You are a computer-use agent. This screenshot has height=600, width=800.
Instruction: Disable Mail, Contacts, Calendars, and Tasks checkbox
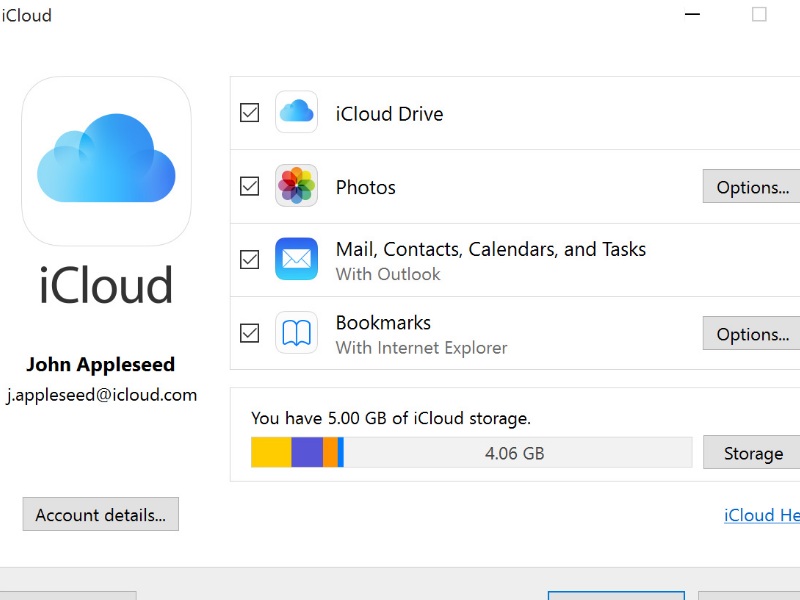(x=249, y=260)
